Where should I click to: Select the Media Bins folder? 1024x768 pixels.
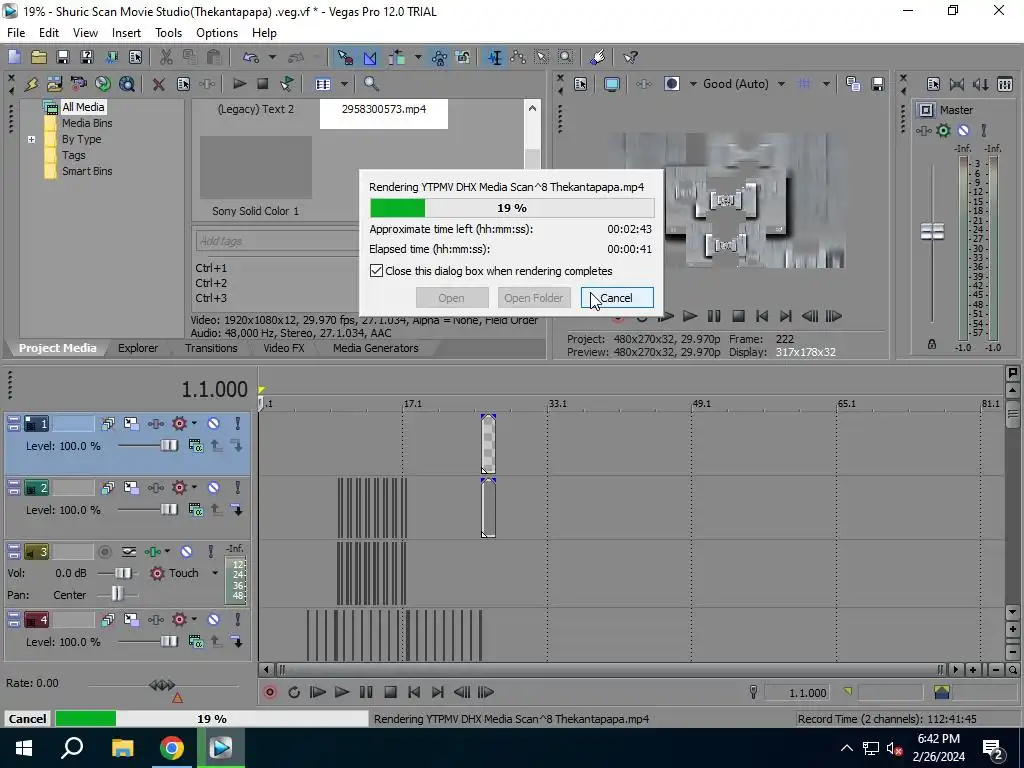87,123
